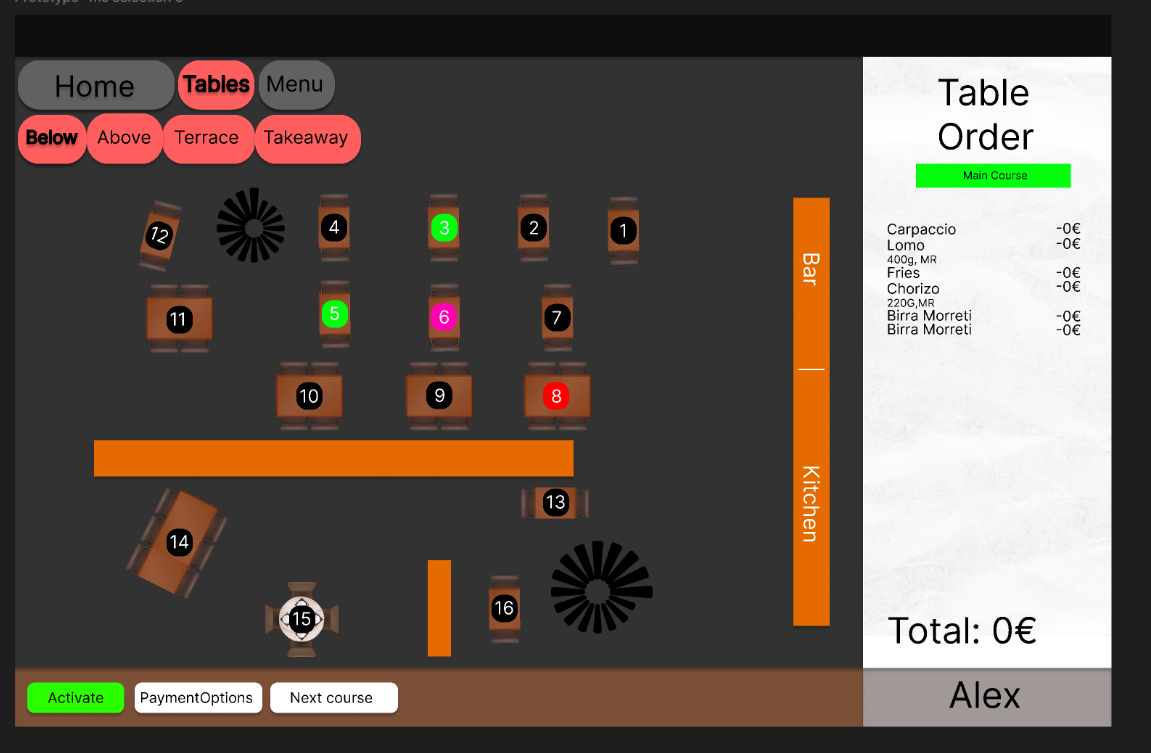This screenshot has height=753, width=1151.
Task: Go to the Home screen
Action: point(95,86)
